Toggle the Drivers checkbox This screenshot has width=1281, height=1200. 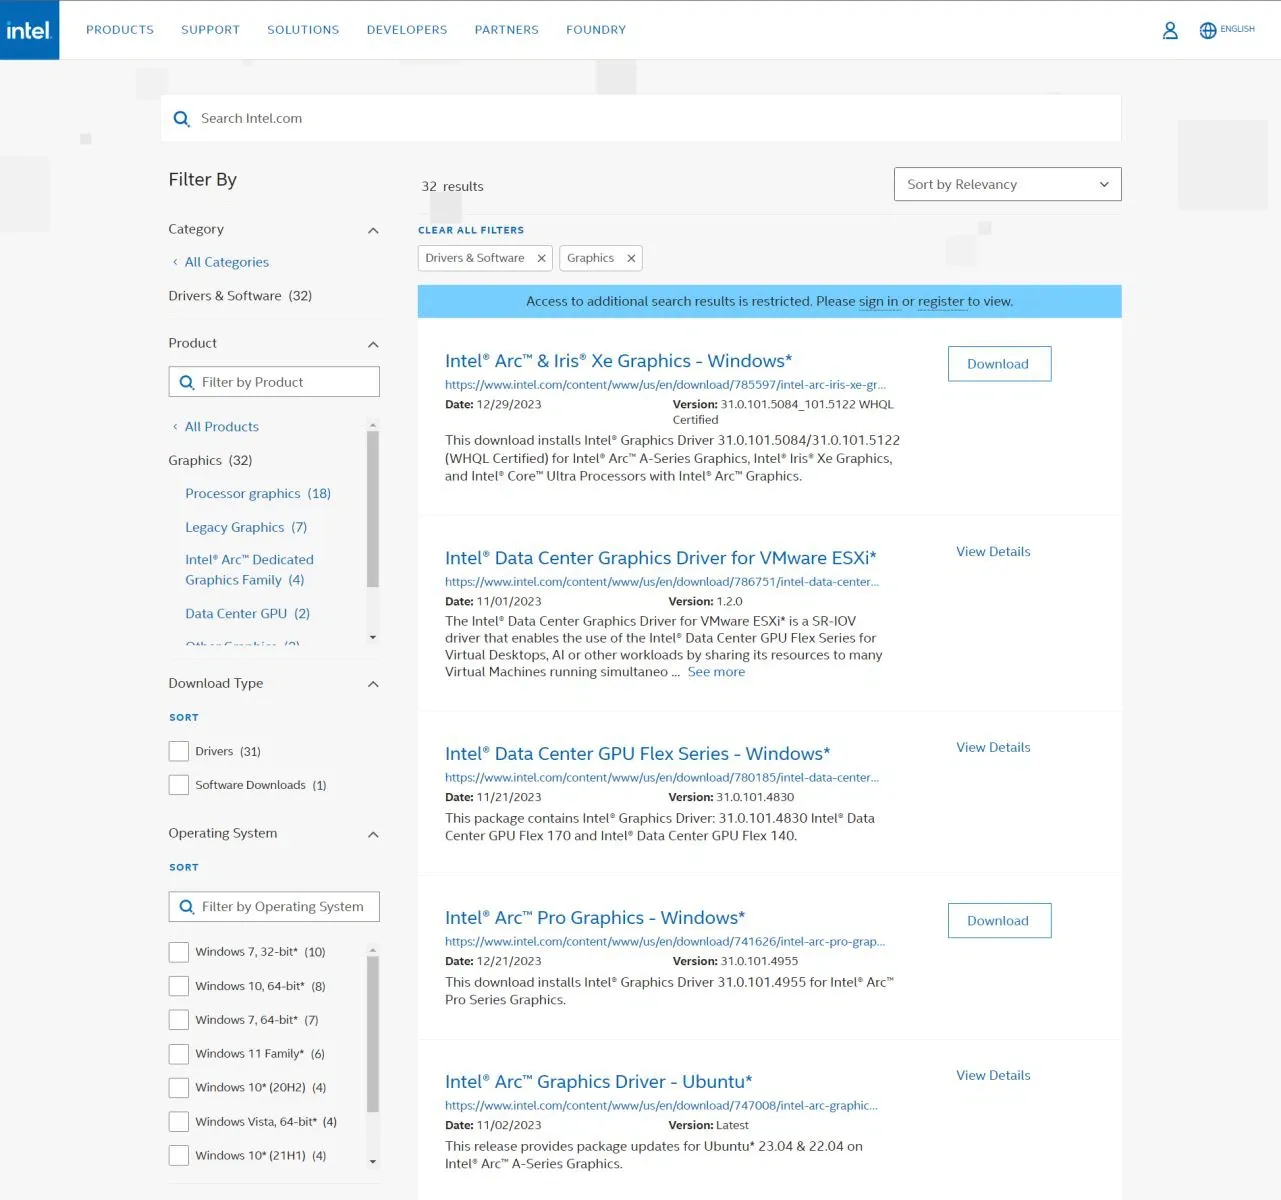179,751
